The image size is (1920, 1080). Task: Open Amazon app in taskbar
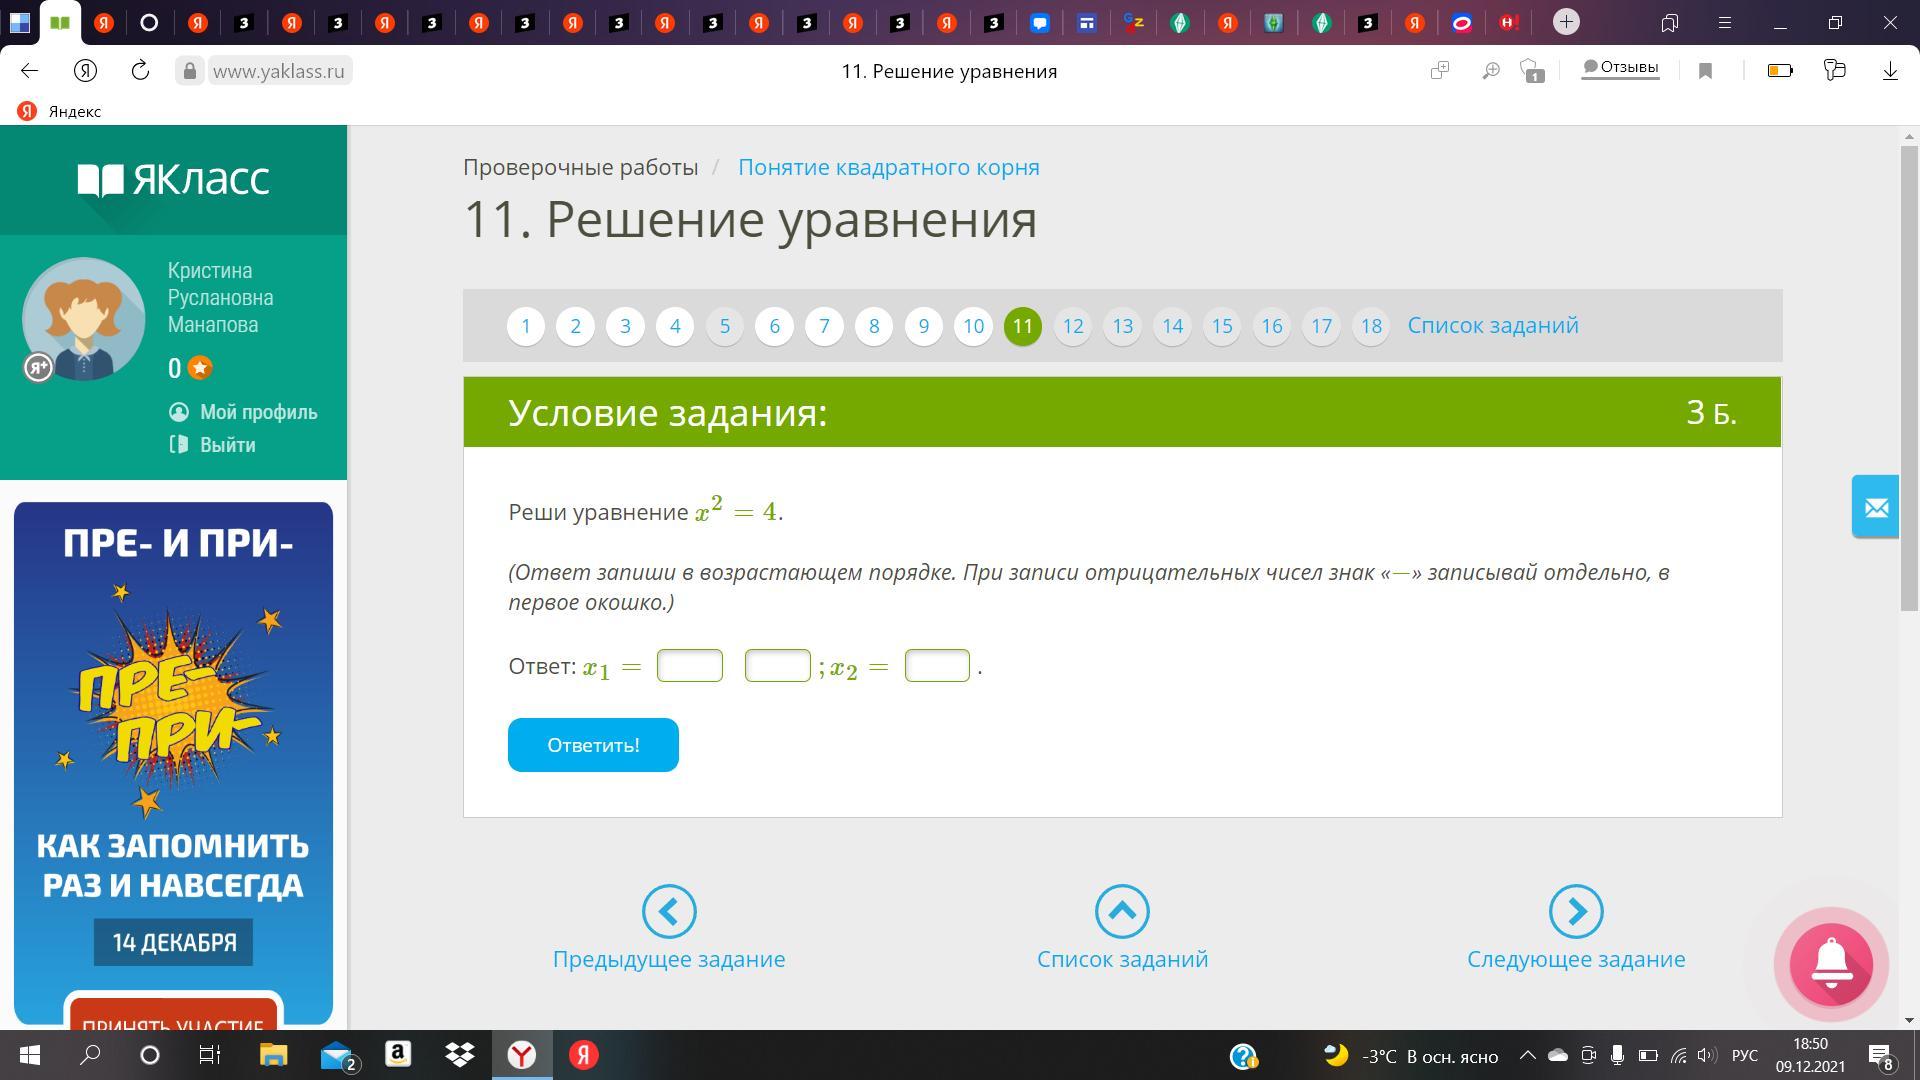pos(398,1055)
